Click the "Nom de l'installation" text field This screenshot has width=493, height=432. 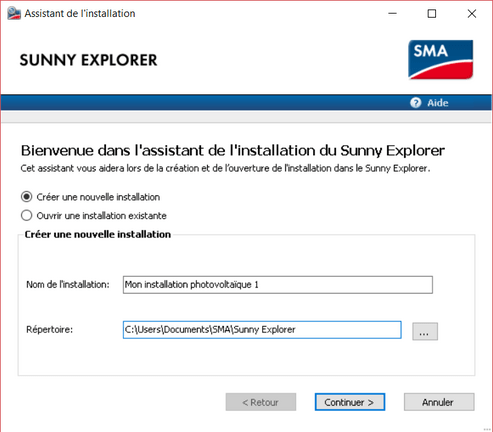(278, 285)
